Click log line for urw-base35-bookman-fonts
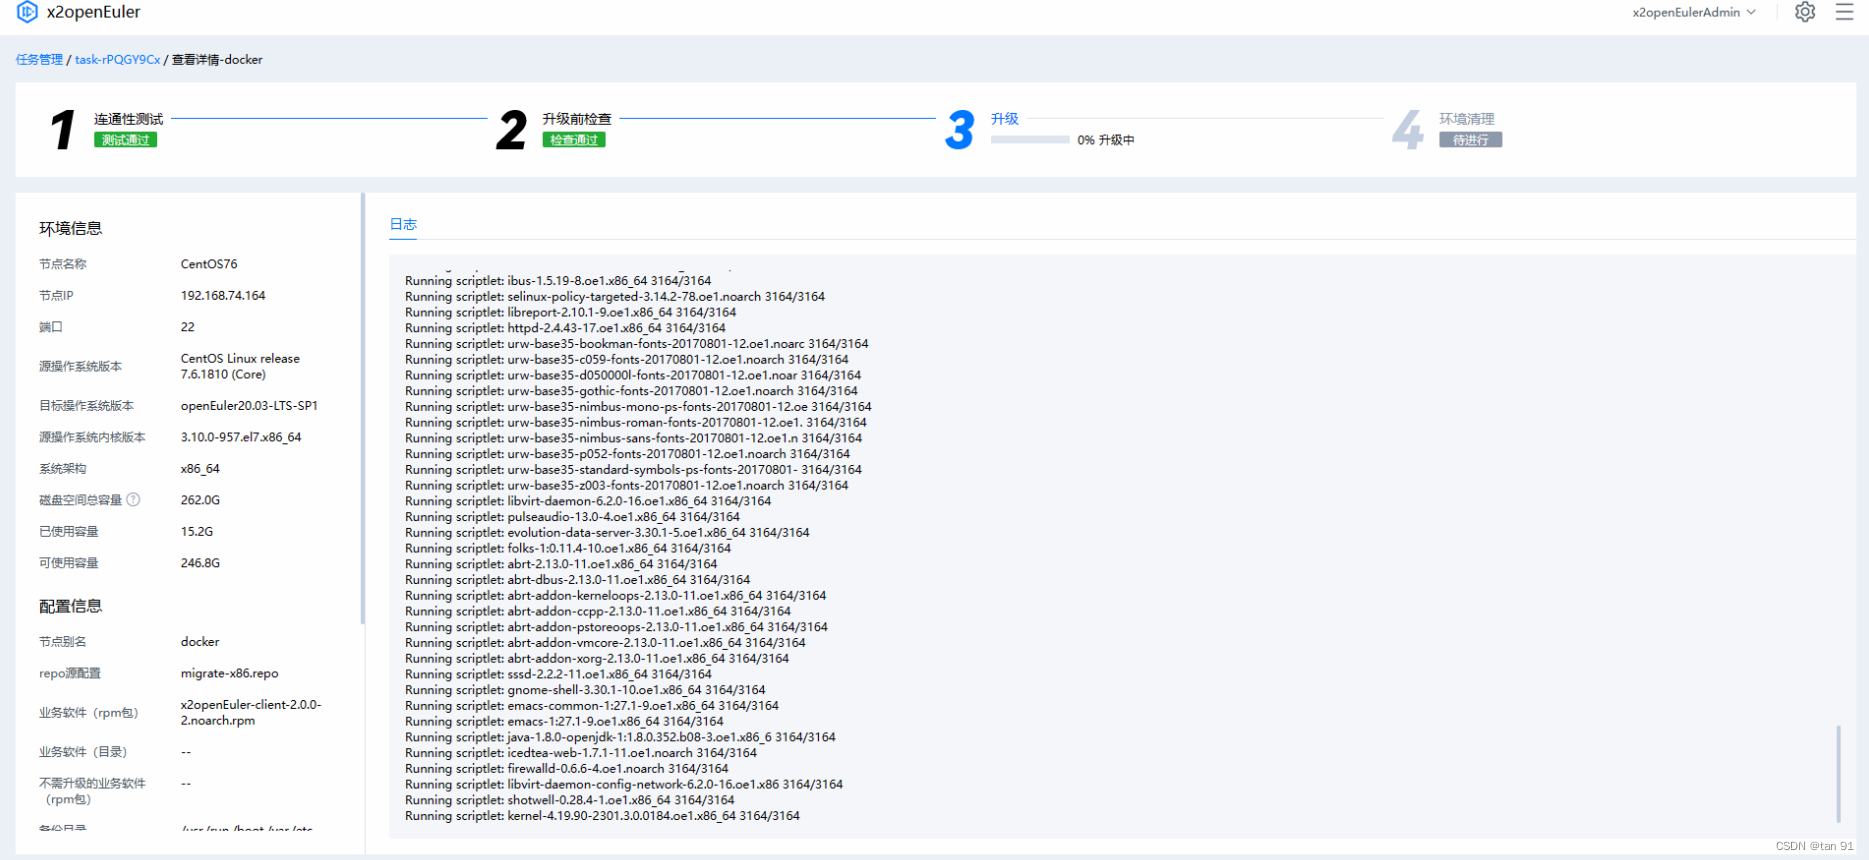Image resolution: width=1869 pixels, height=860 pixels. [x=637, y=344]
